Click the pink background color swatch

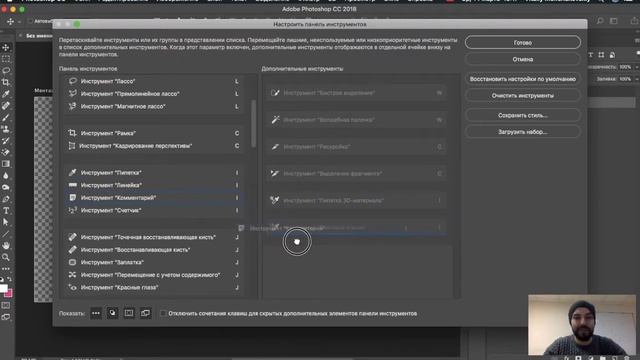(x=9, y=293)
